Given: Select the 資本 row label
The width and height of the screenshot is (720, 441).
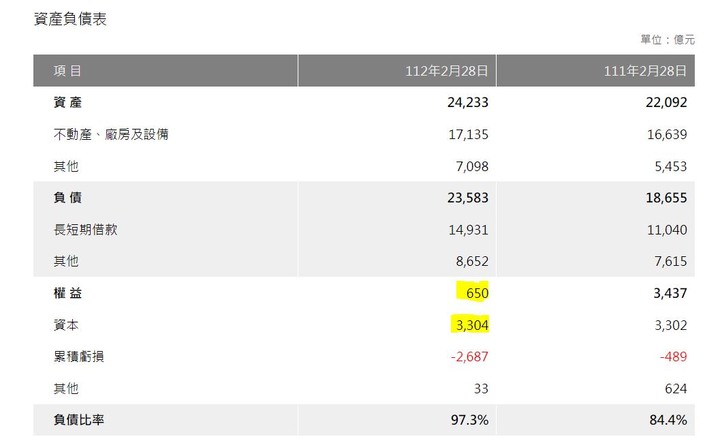Looking at the screenshot, I should 66,325.
